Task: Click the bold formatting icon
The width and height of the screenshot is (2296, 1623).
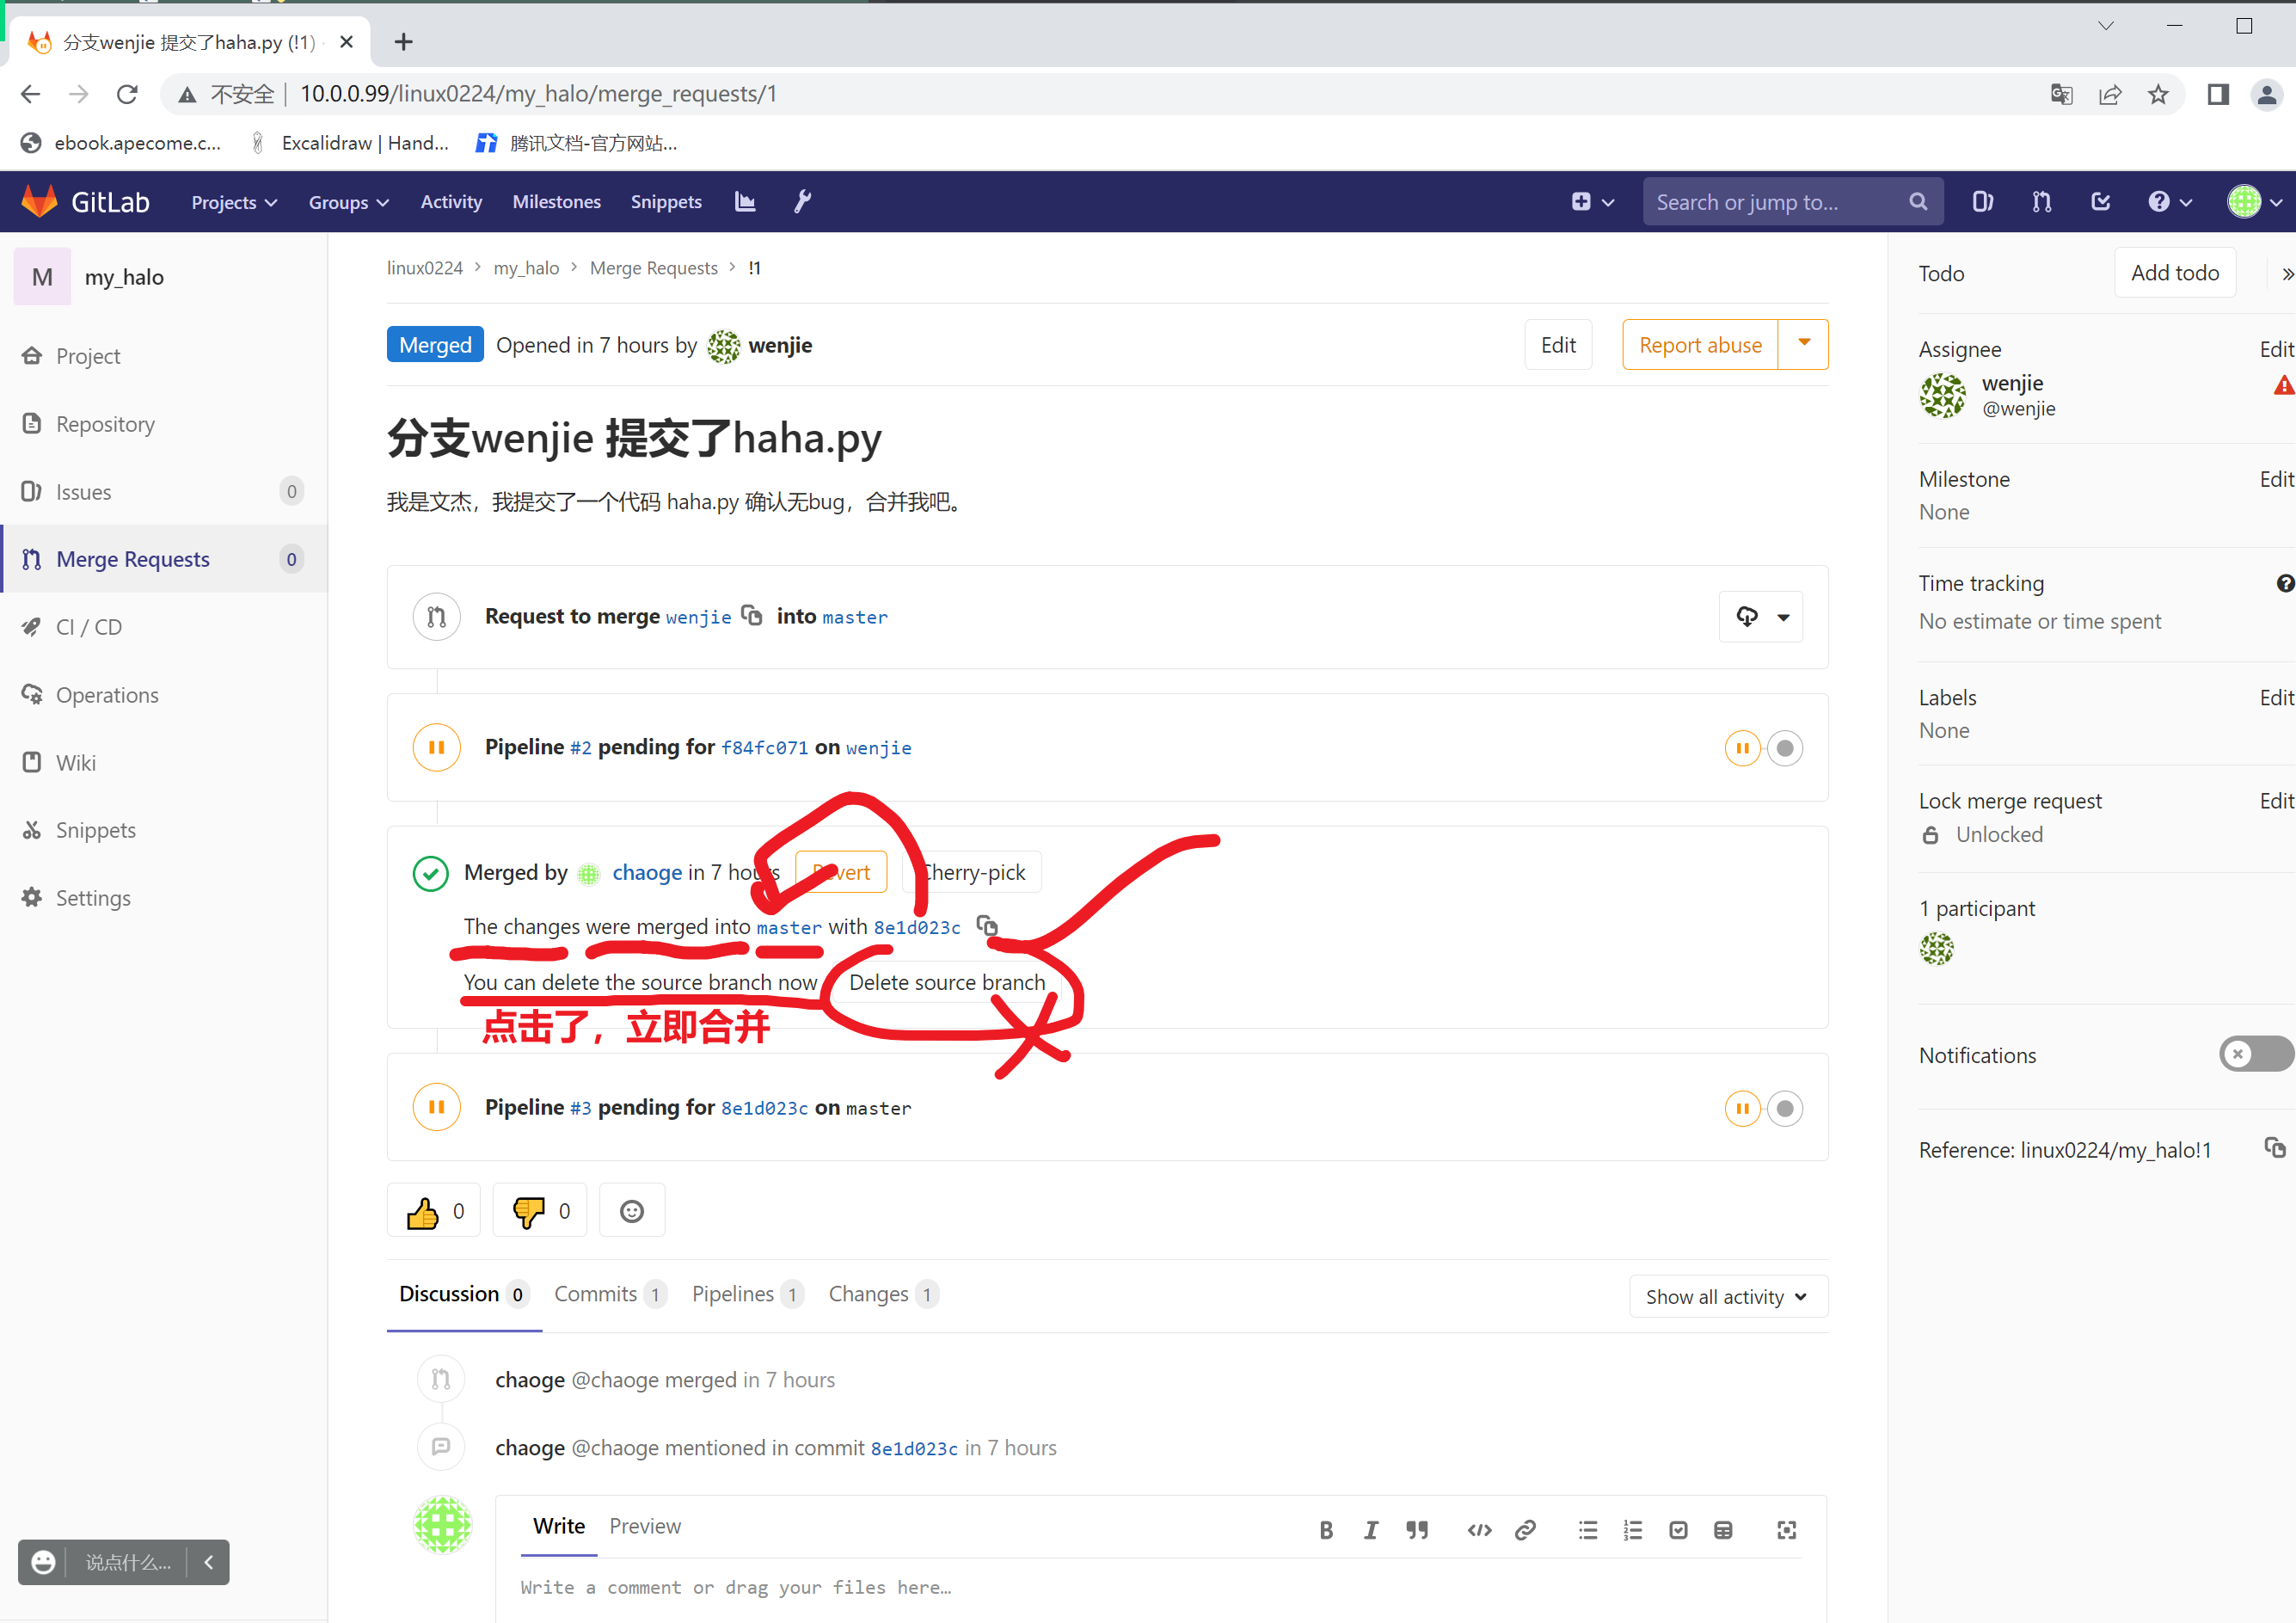Action: [x=1325, y=1530]
